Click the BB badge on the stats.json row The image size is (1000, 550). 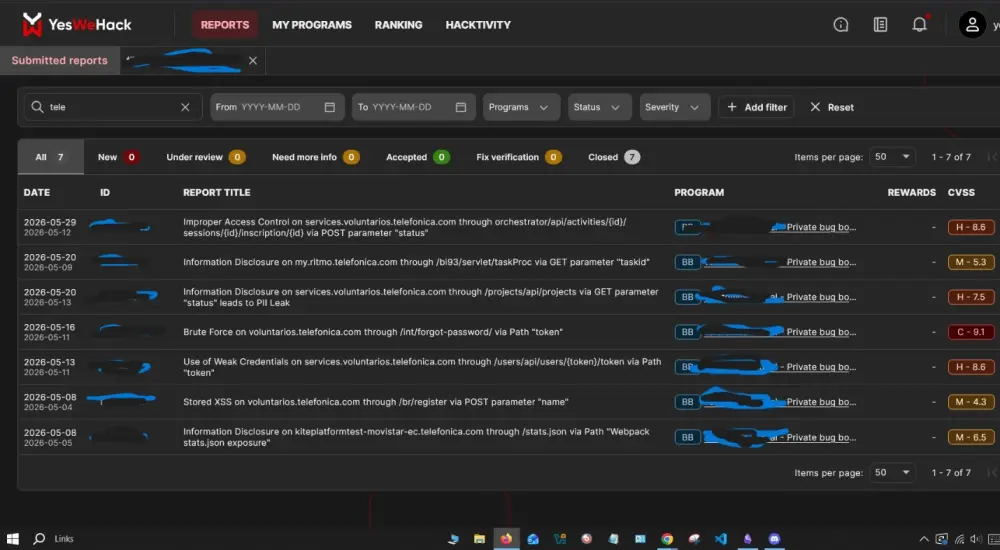pyautogui.click(x=688, y=437)
